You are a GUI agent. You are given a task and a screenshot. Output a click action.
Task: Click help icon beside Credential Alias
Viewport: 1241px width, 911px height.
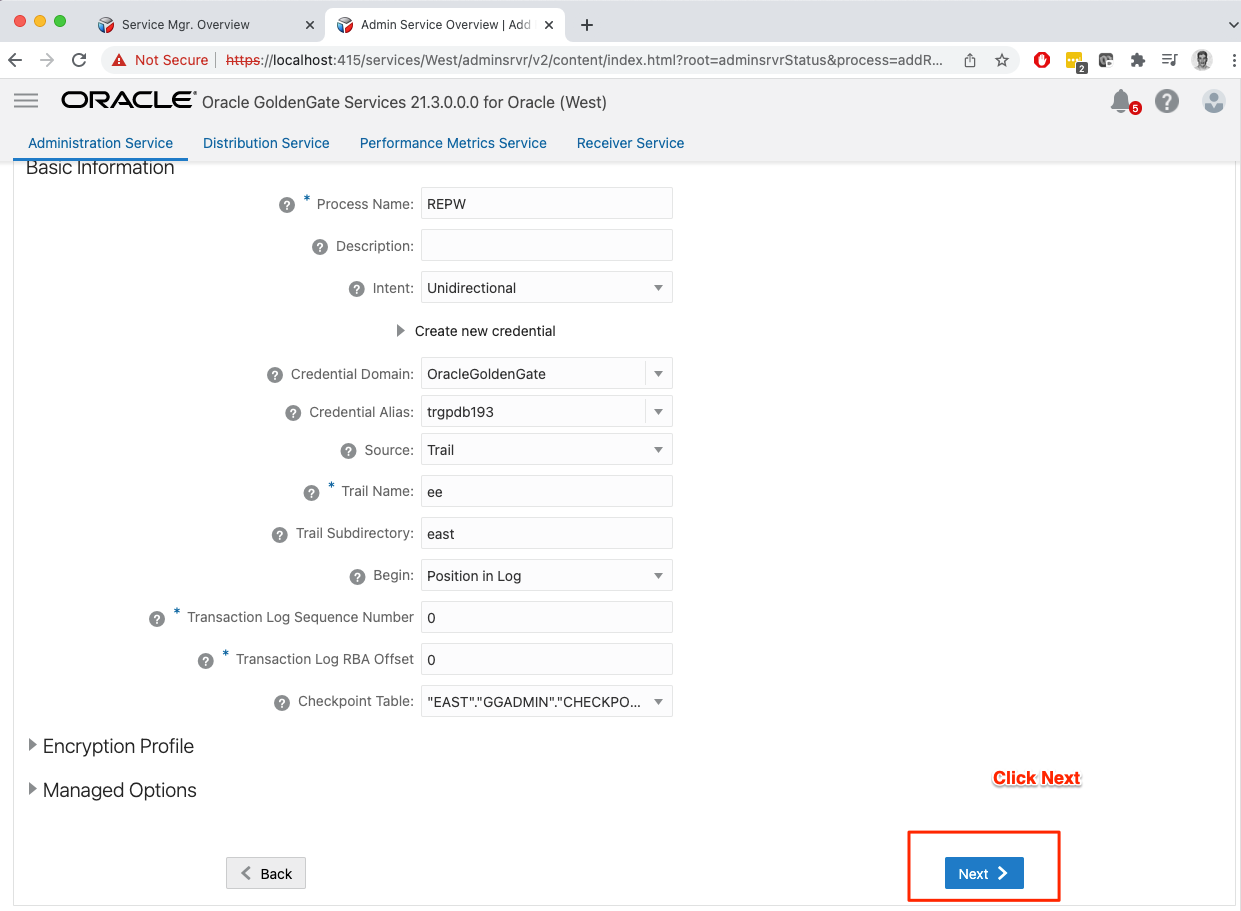pyautogui.click(x=293, y=413)
